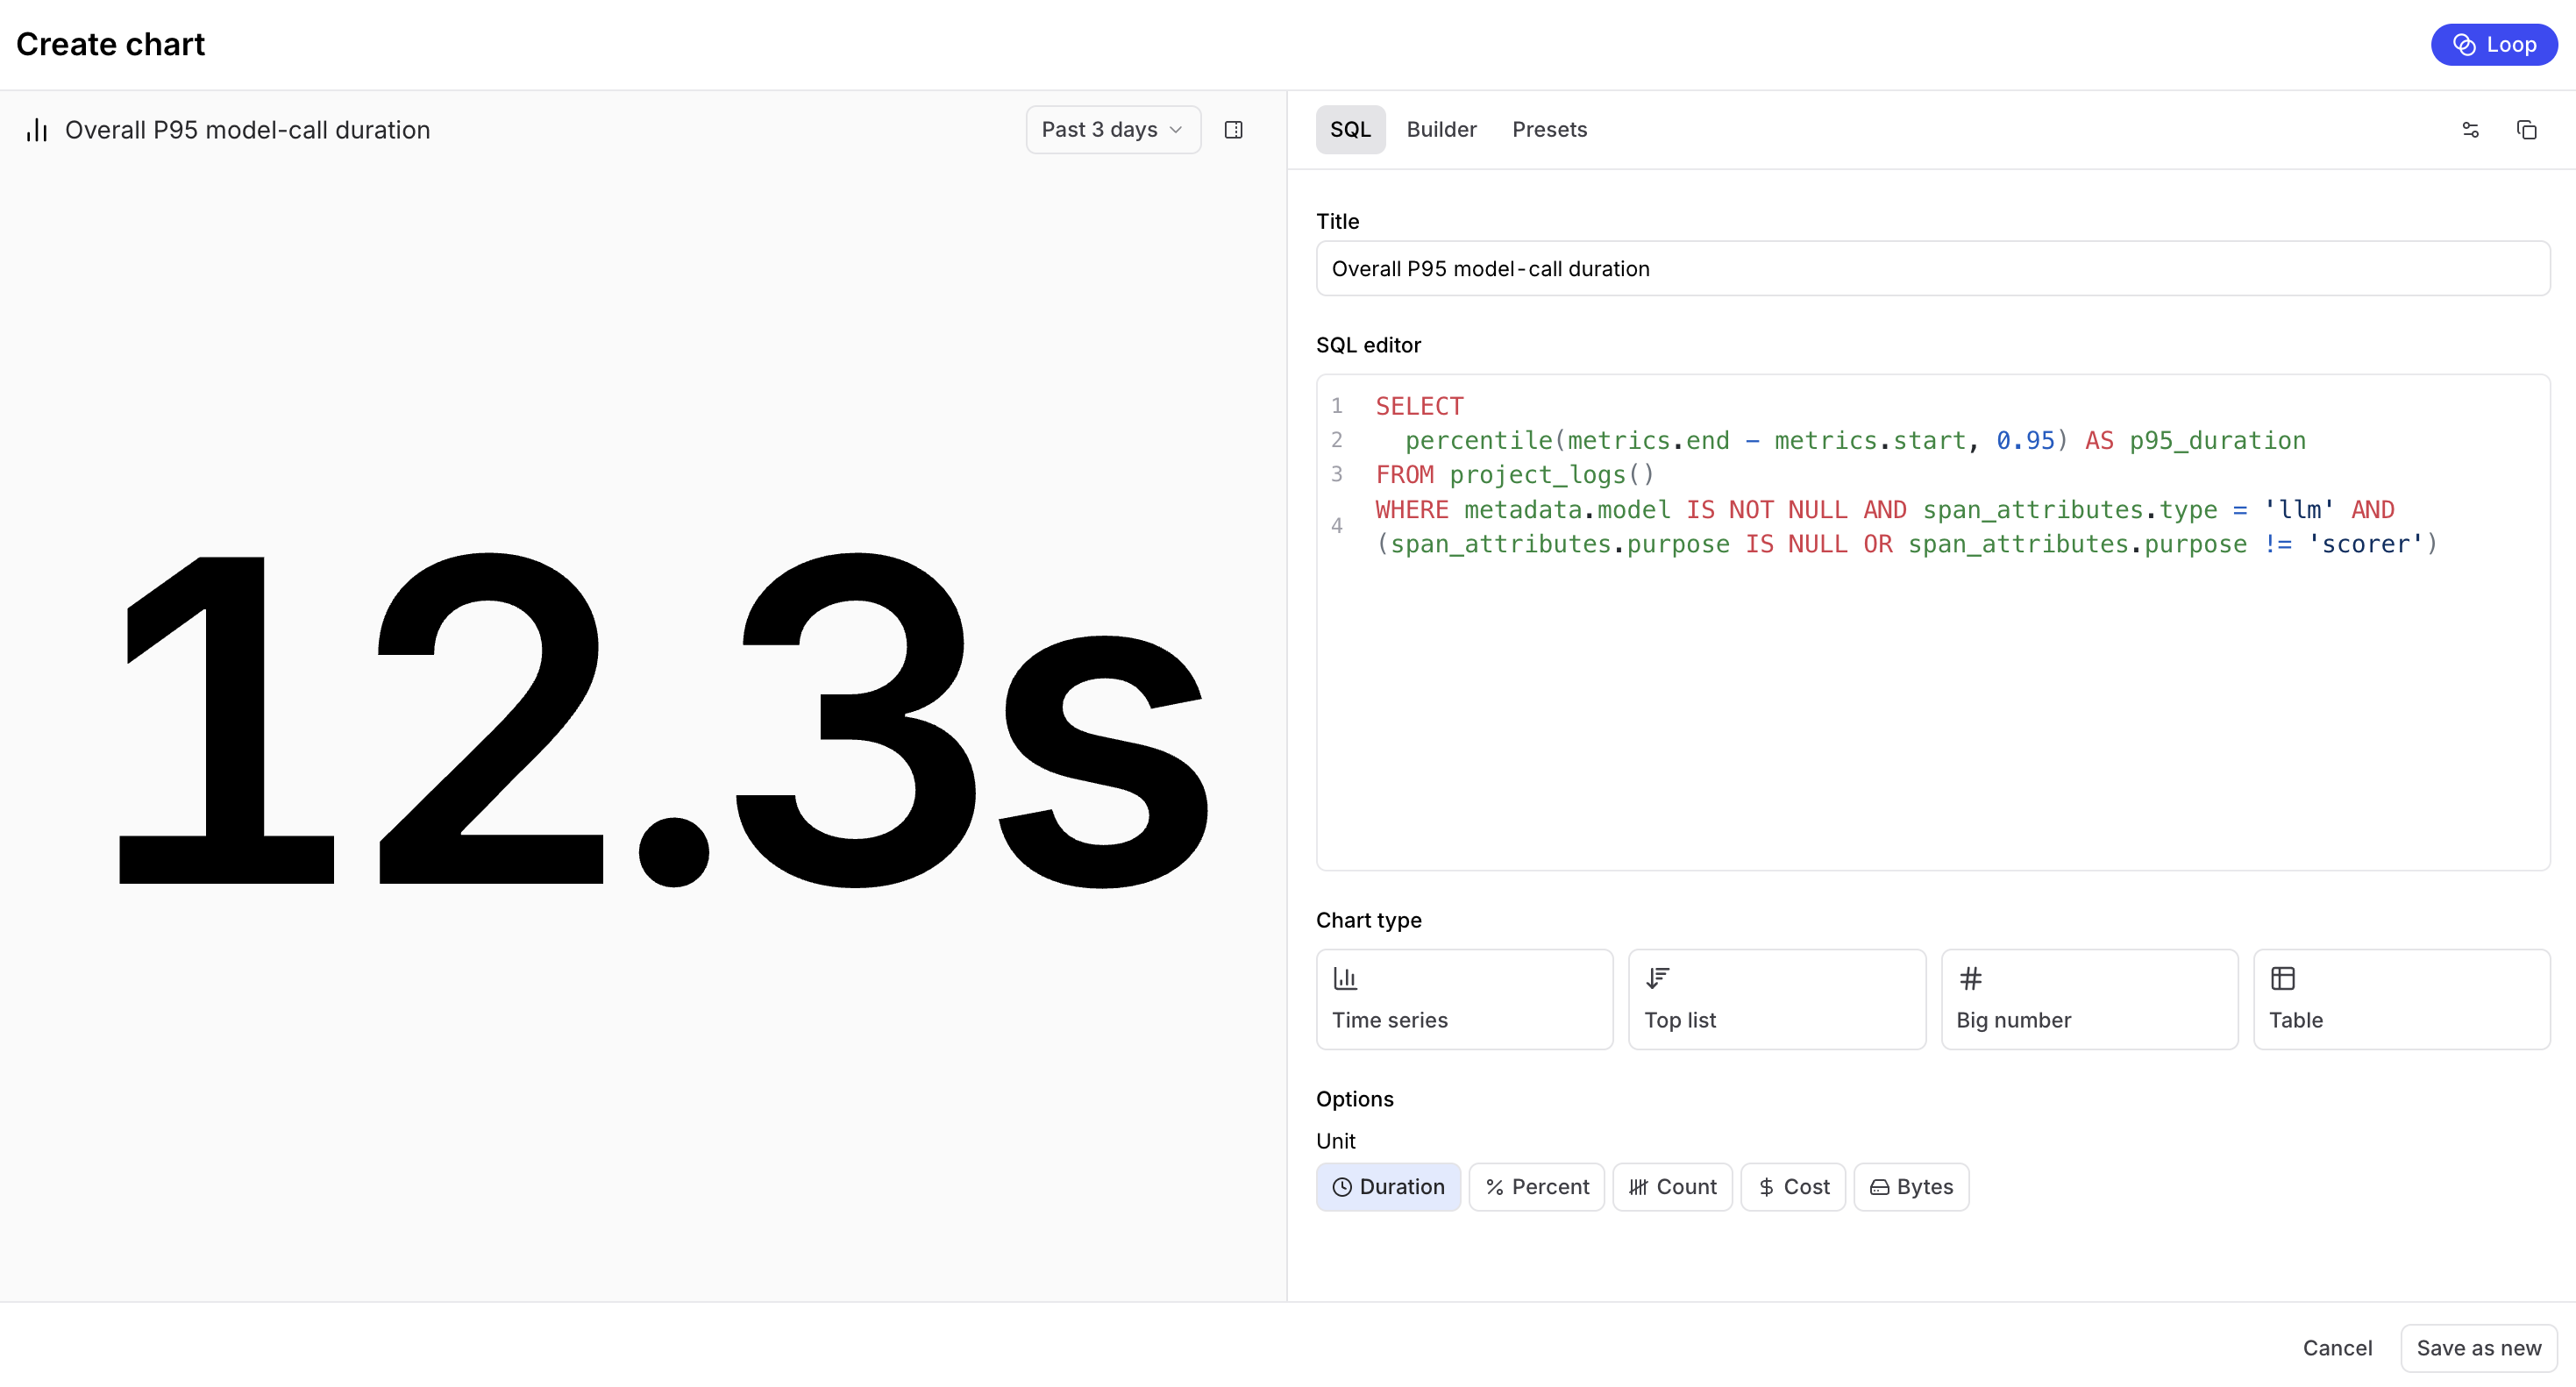This screenshot has width=2576, height=1387.
Task: Open the Loop assistant button
Action: [x=2494, y=45]
